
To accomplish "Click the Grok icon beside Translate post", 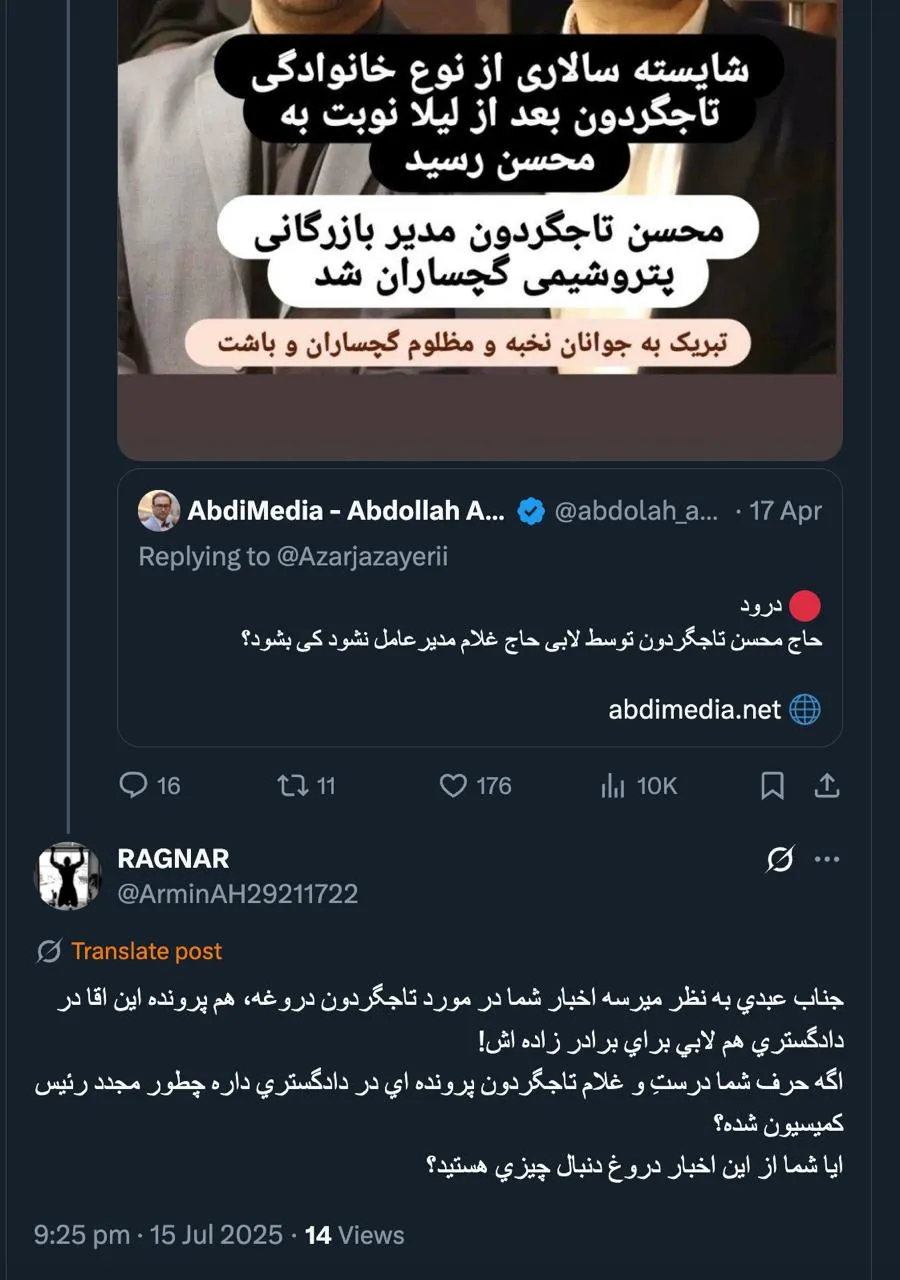I will click(x=44, y=951).
